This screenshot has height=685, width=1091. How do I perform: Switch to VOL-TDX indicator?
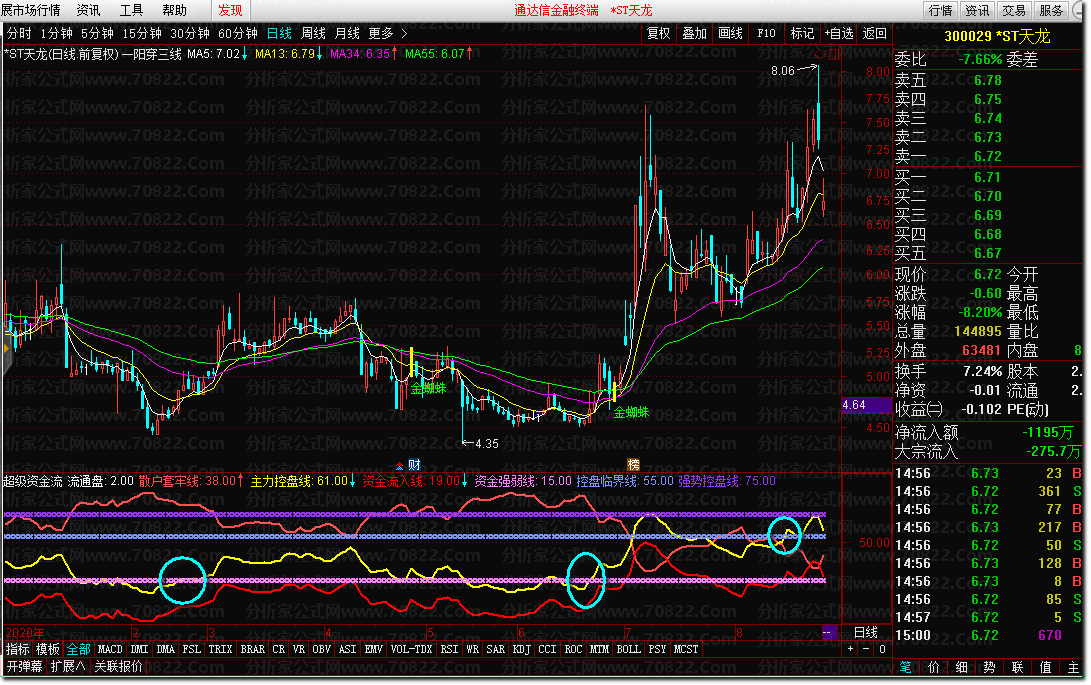click(411, 649)
